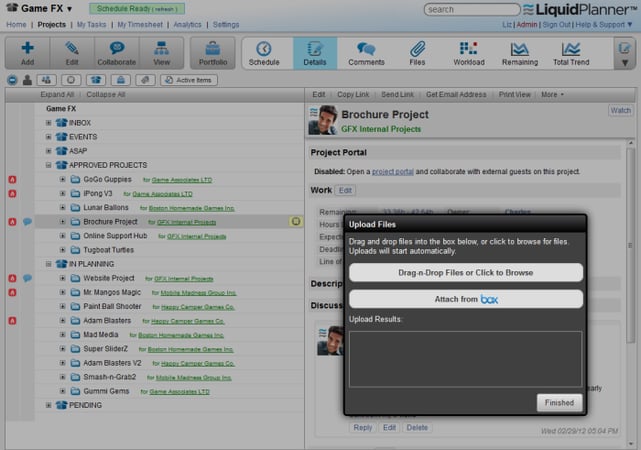The width and height of the screenshot is (641, 450).
Task: Click the folder icon of Tugboat Turtles
Action: coord(75,250)
